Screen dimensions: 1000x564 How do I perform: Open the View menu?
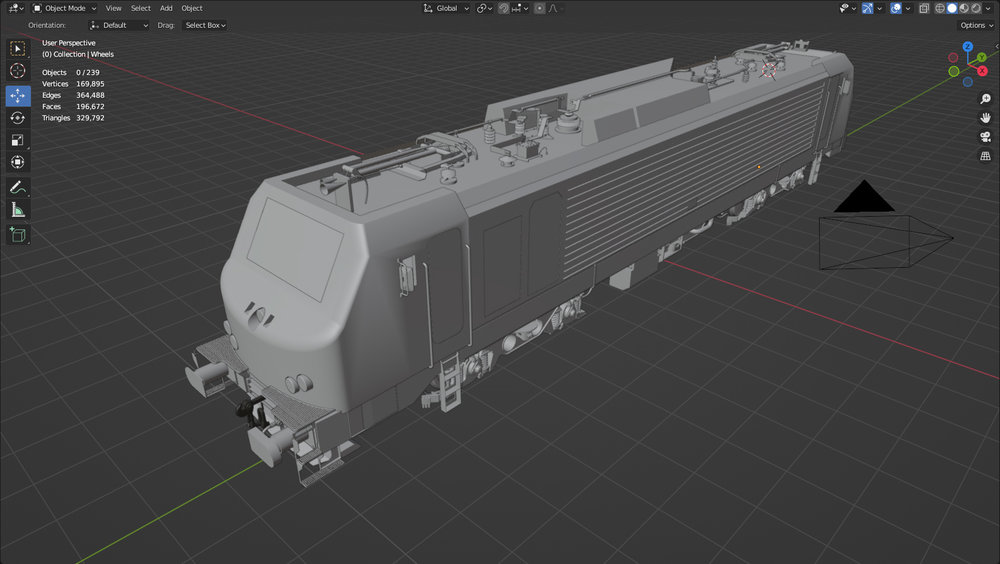(114, 8)
